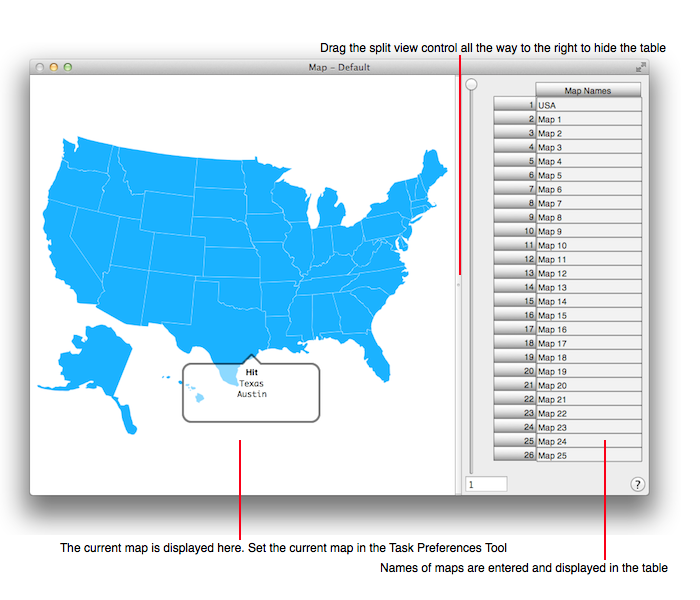The width and height of the screenshot is (700, 600).
Task: Click Alaska on the map
Action: click(x=100, y=362)
